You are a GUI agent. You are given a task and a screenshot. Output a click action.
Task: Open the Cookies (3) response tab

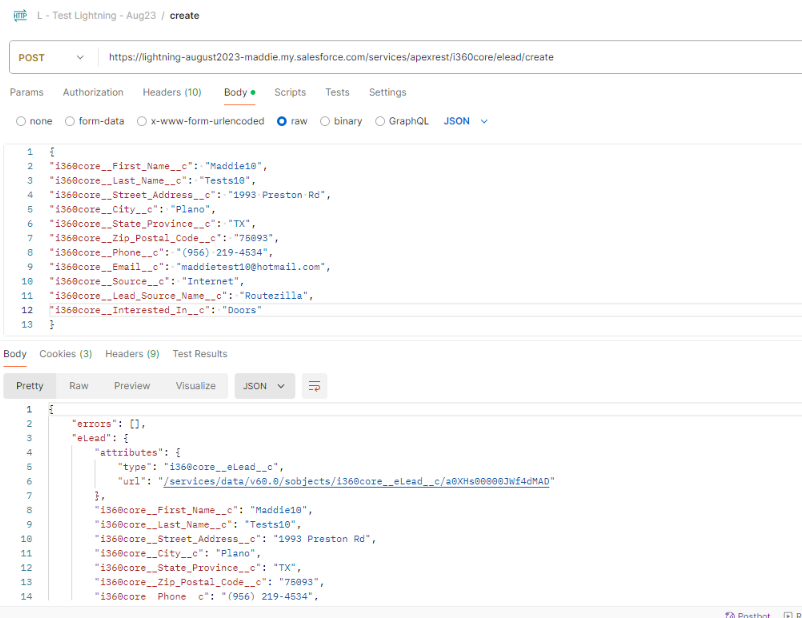click(x=65, y=353)
